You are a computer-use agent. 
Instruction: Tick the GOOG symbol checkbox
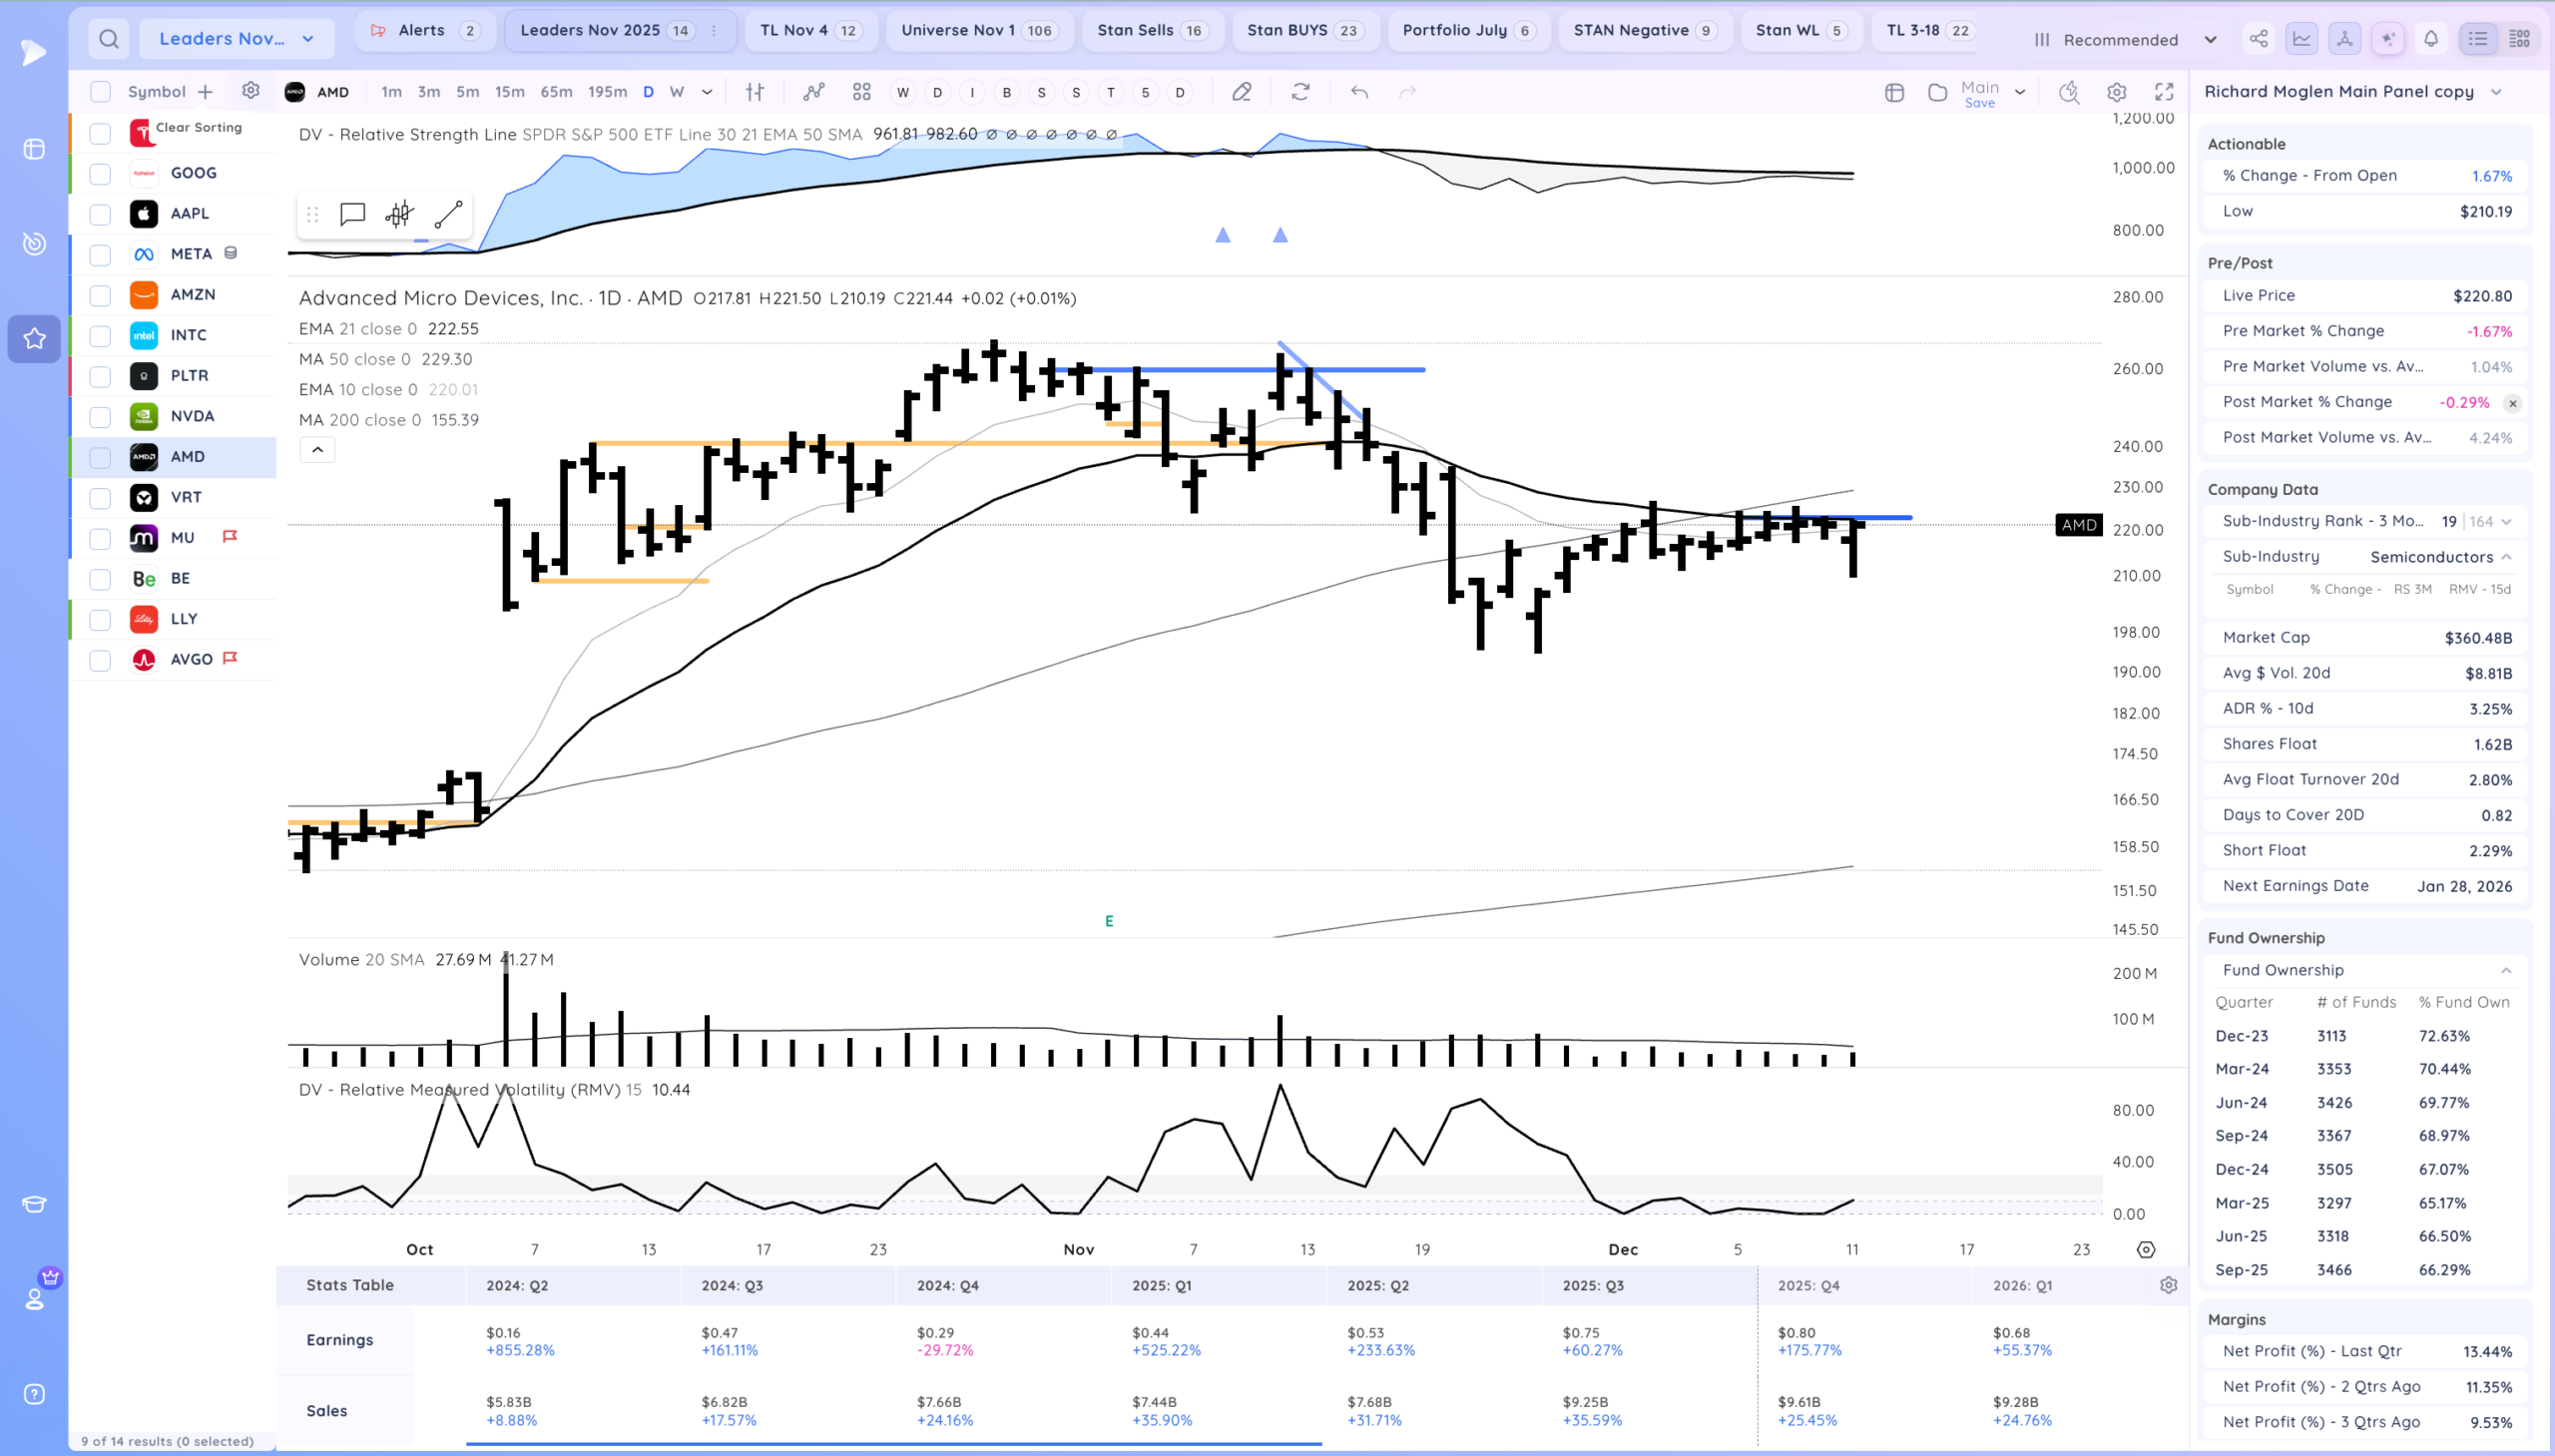pyautogui.click(x=100, y=174)
